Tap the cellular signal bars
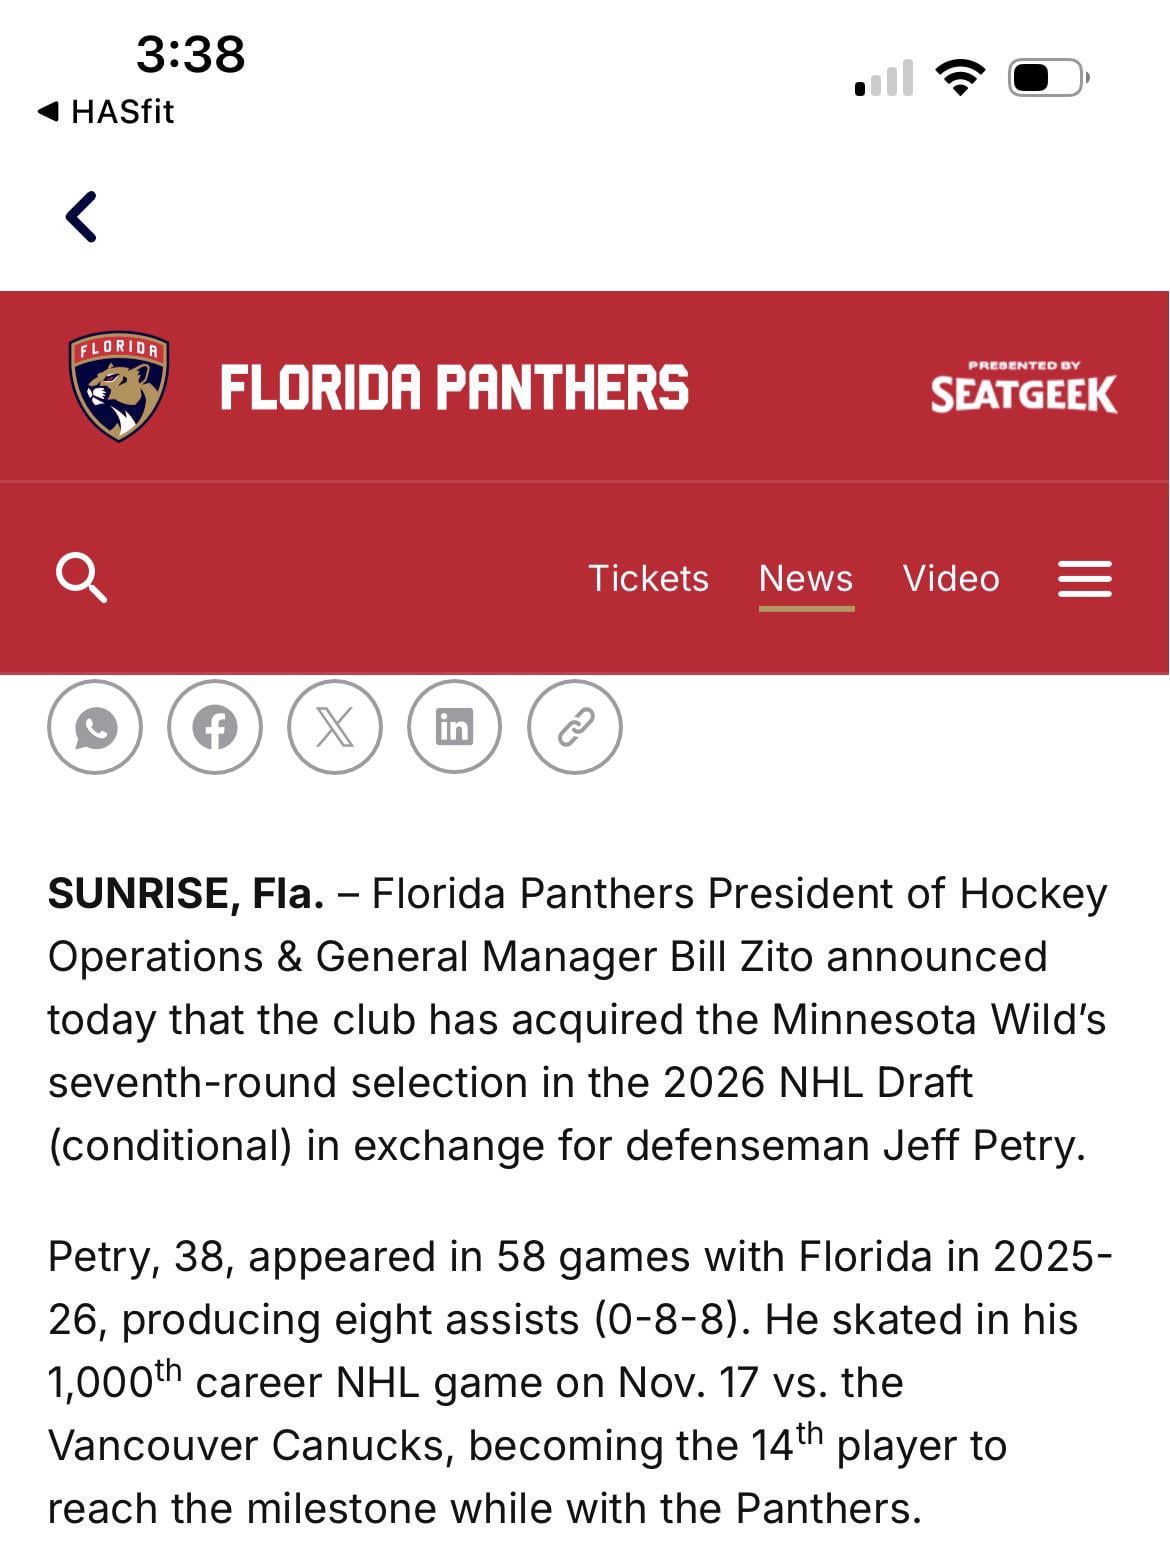The width and height of the screenshot is (1170, 1563). click(x=885, y=78)
